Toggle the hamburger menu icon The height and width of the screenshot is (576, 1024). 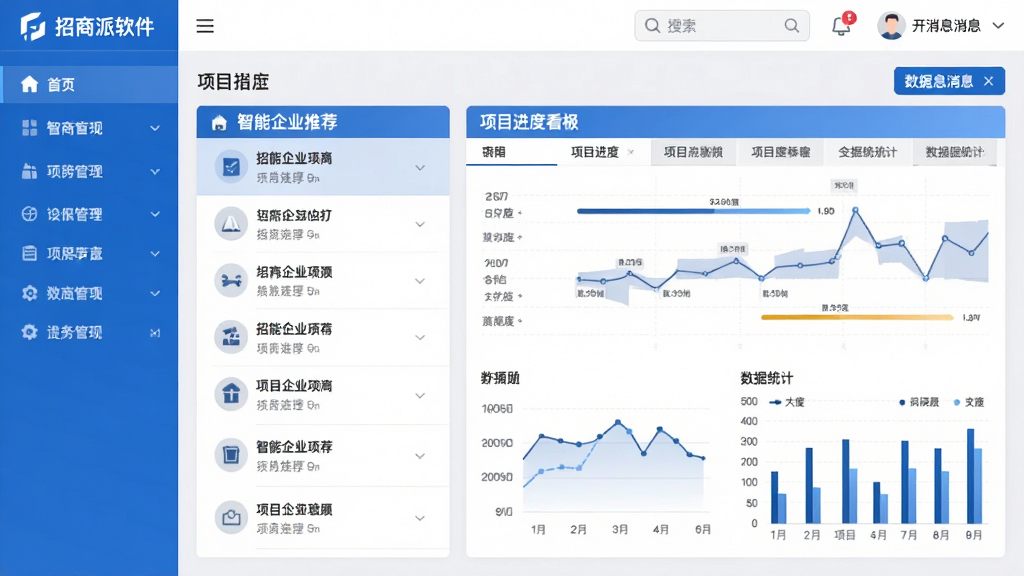tap(205, 26)
